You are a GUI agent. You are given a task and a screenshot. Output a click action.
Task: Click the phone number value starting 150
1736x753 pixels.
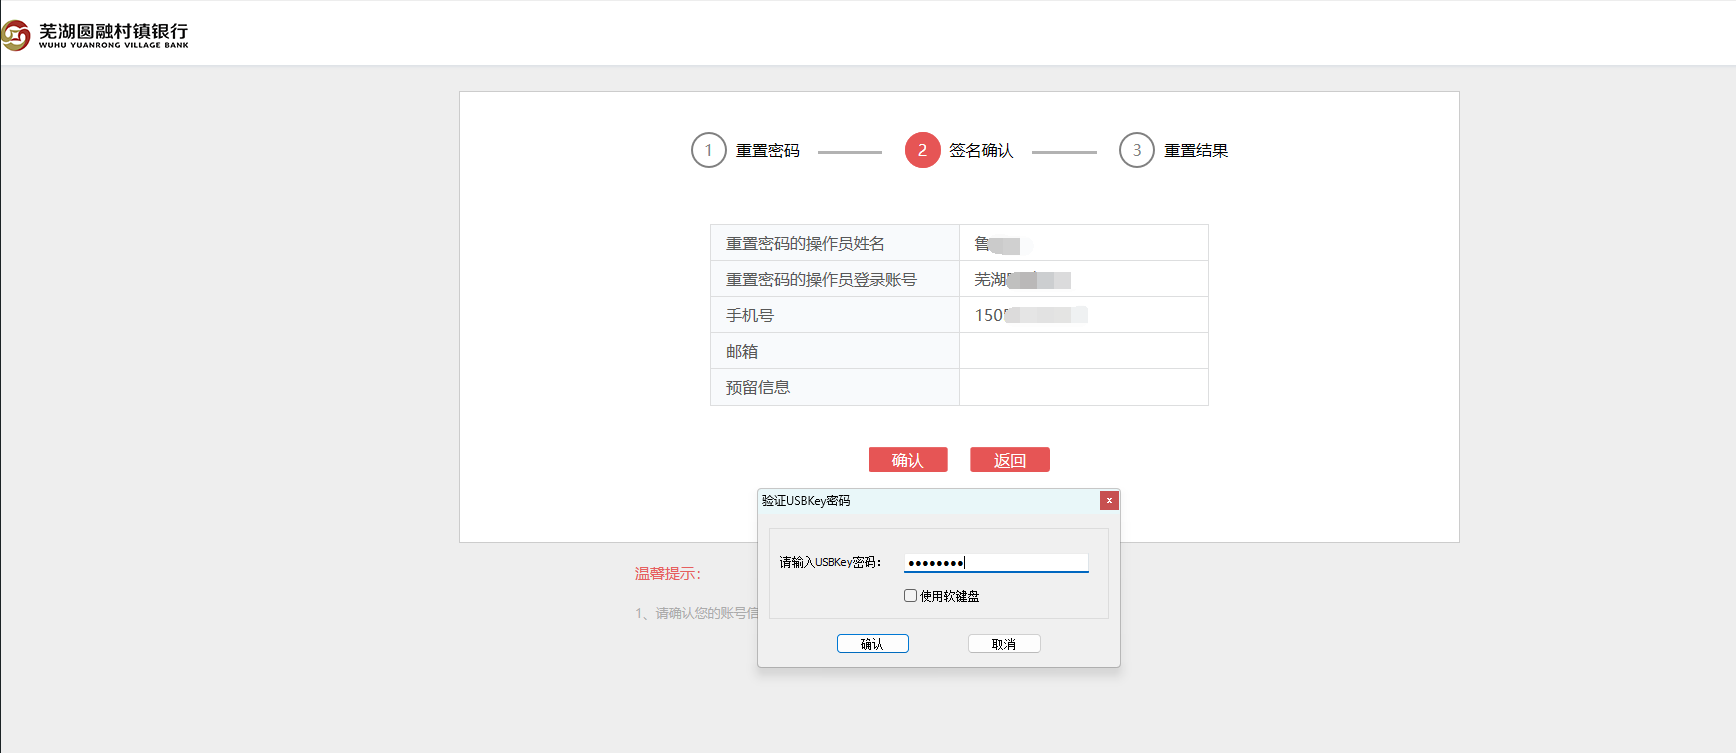point(1031,315)
